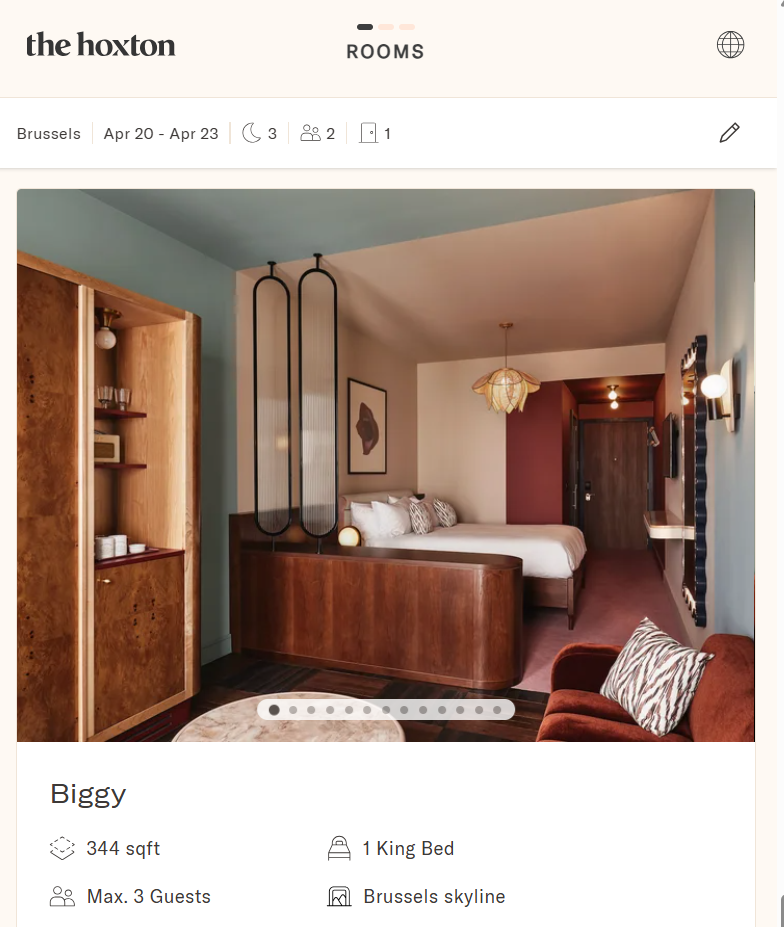This screenshot has height=927, width=784.
Task: Click the Max. 3 Guests people icon
Action: [x=62, y=896]
